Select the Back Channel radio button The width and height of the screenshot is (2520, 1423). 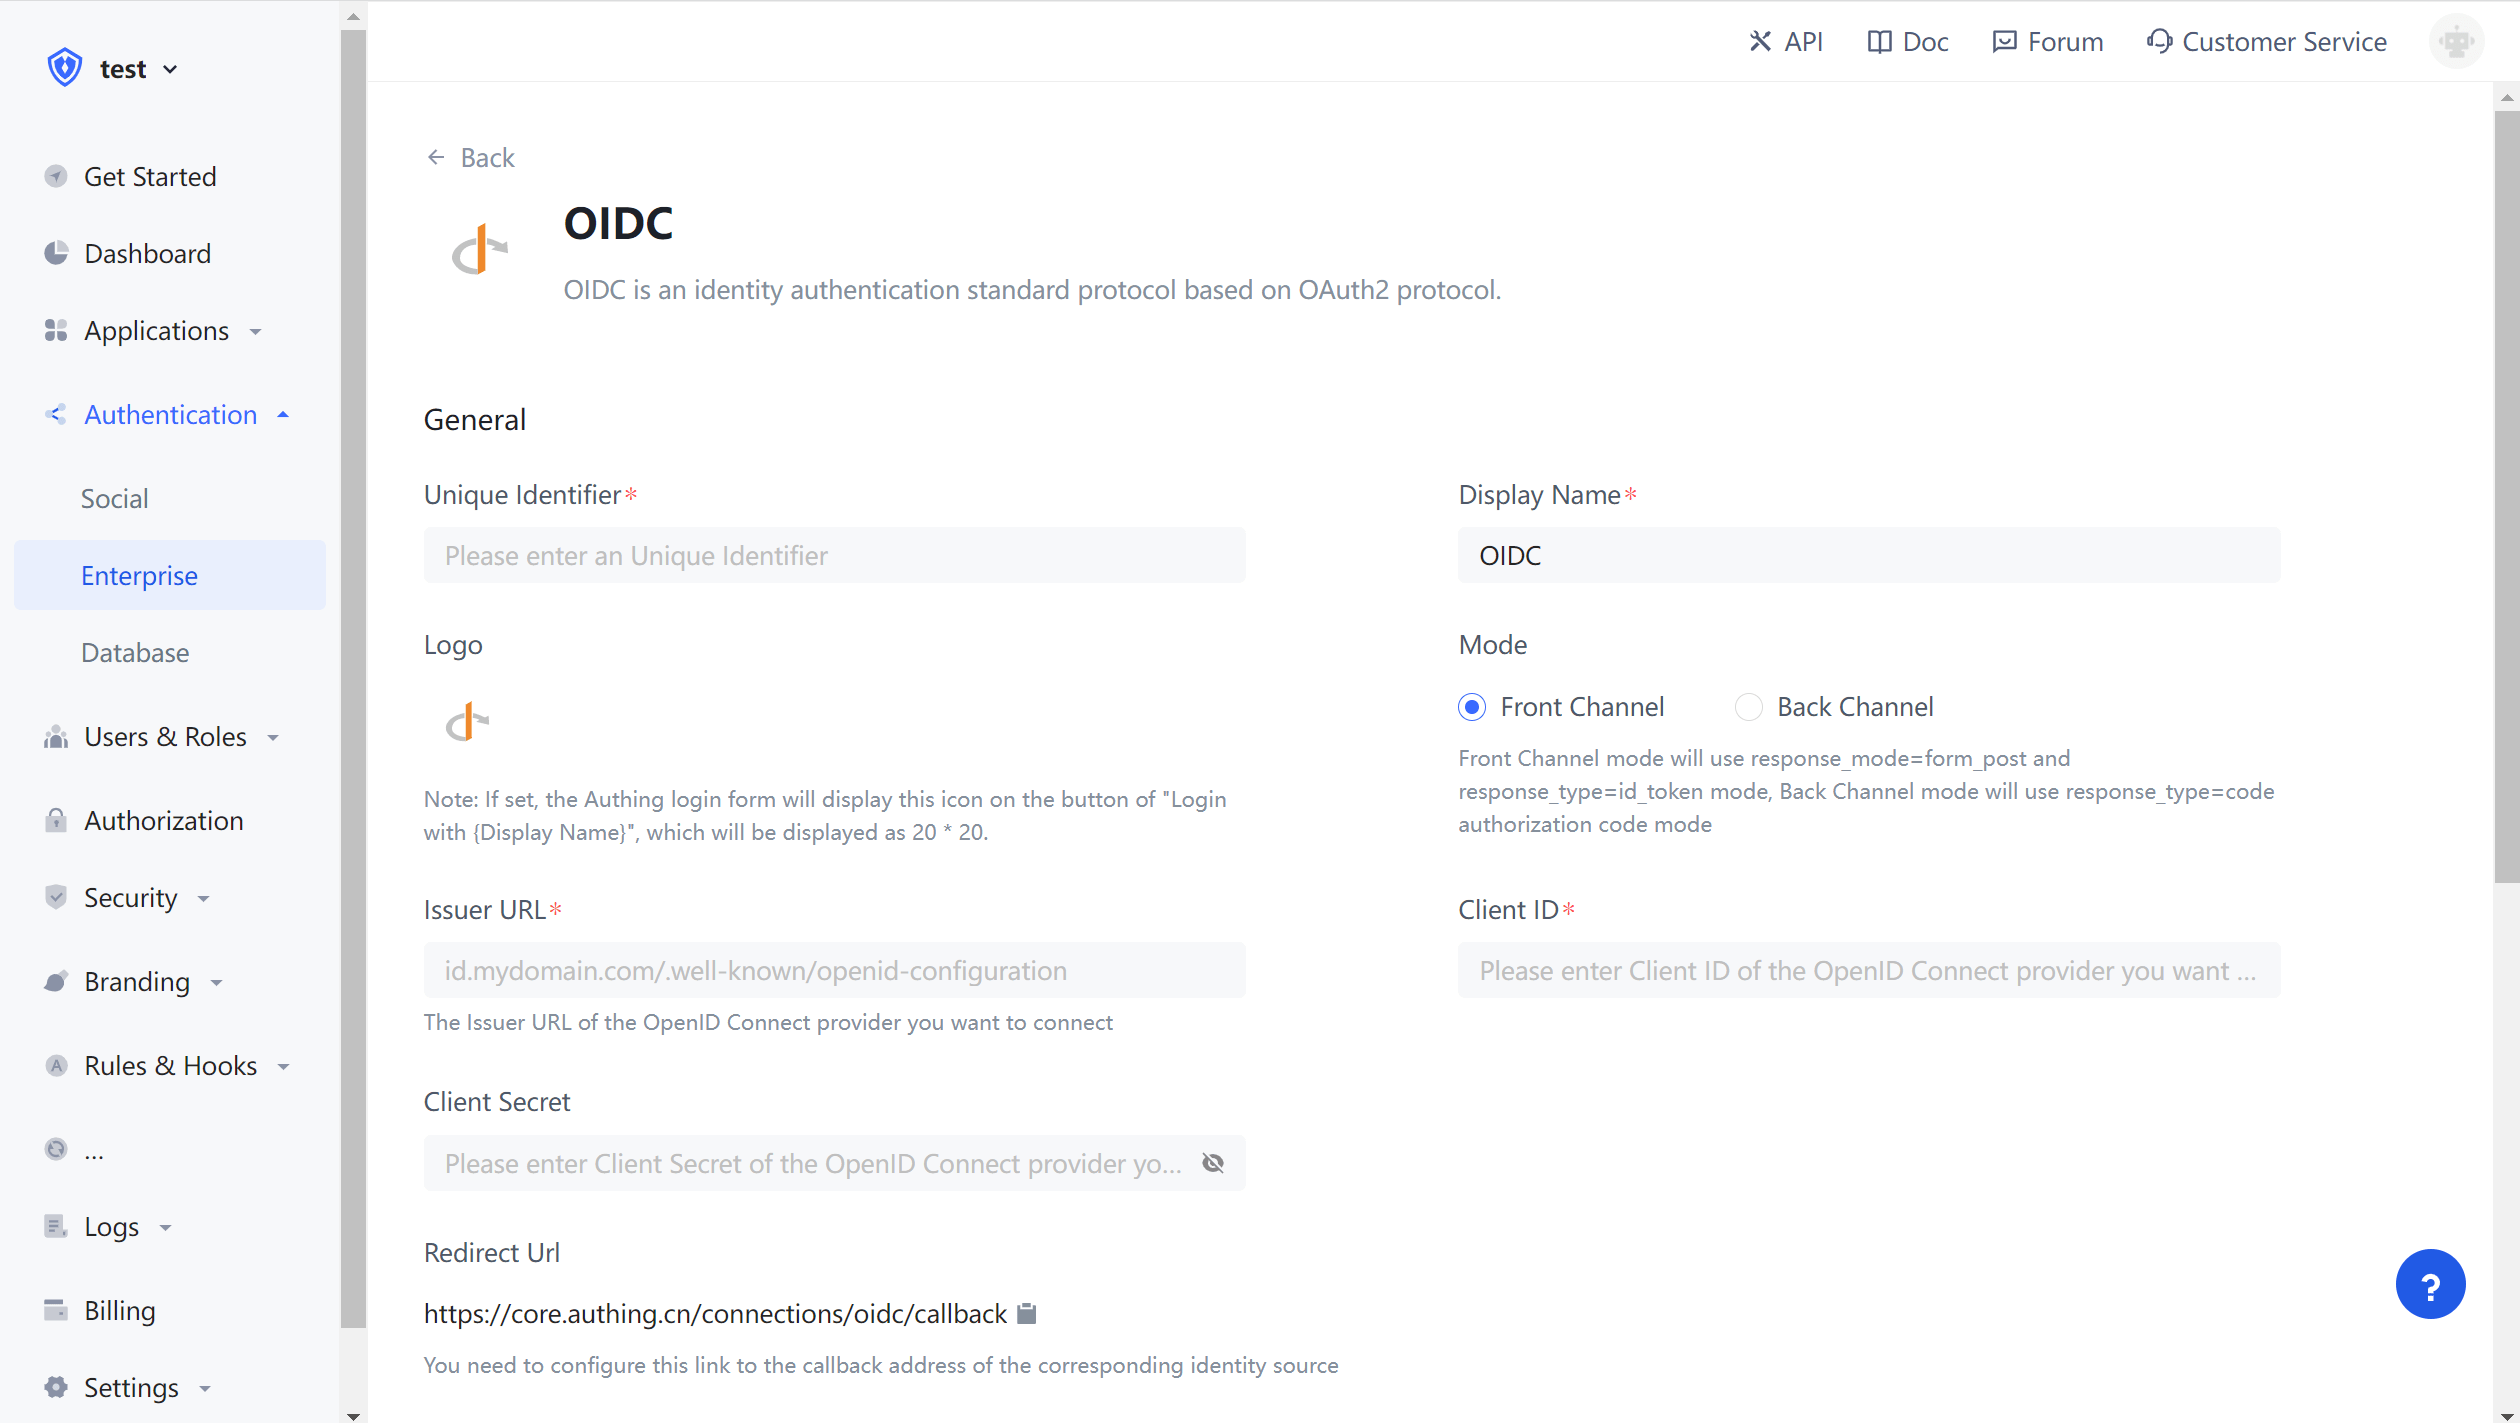pos(1748,707)
